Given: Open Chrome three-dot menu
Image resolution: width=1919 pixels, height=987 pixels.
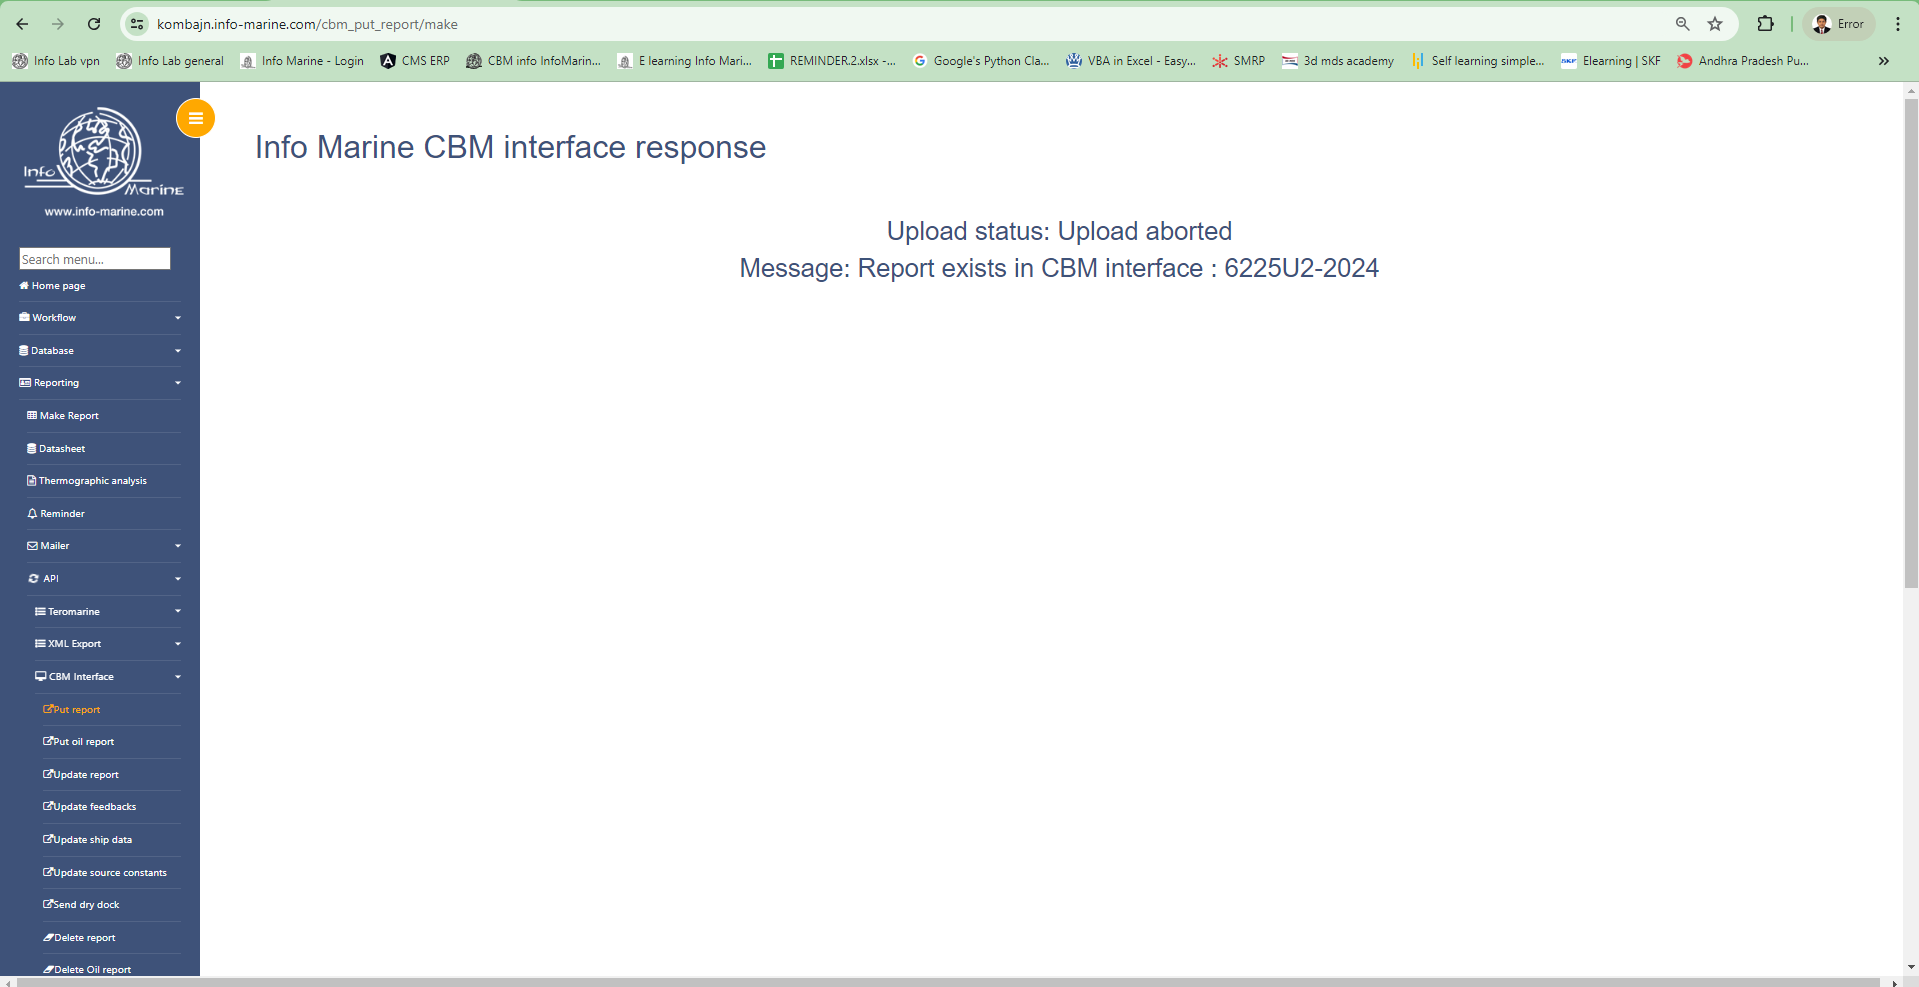Looking at the screenshot, I should click(x=1897, y=24).
